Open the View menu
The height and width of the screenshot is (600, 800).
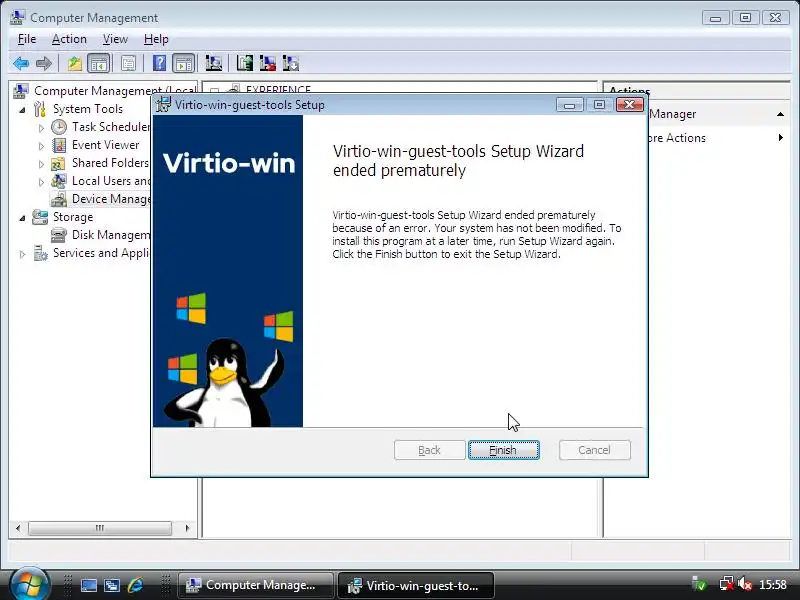115,39
